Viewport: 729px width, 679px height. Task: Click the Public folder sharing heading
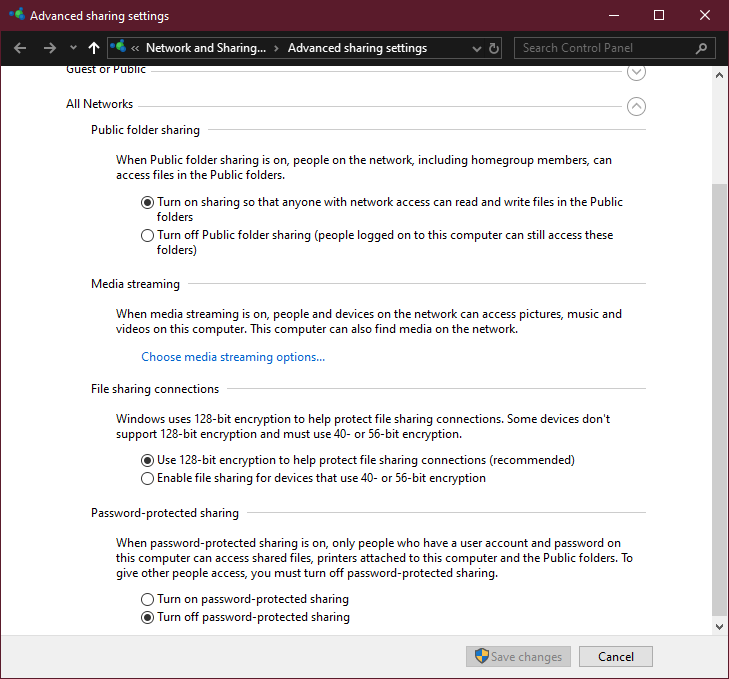145,130
